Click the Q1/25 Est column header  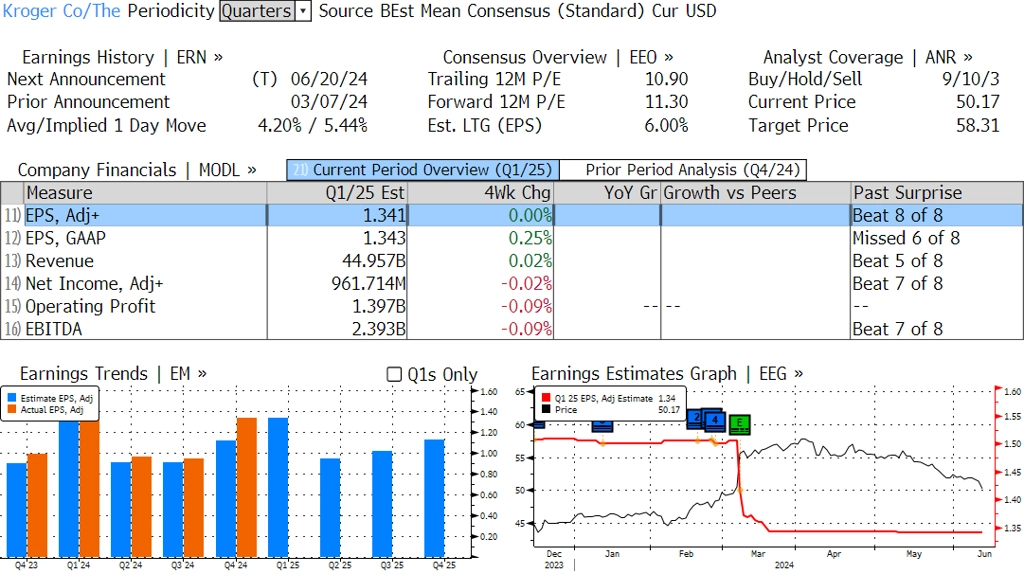tap(337, 193)
